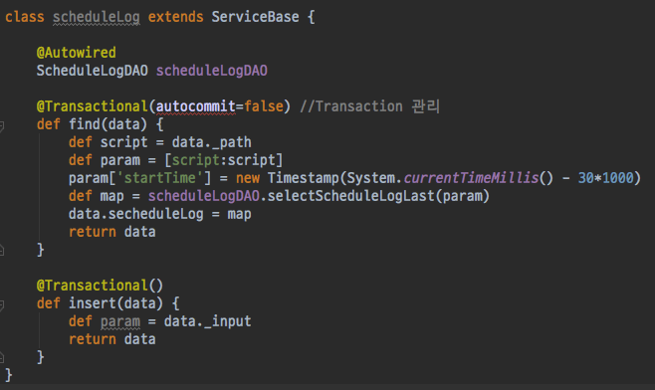Select the '30*1000' numeric expression

pos(606,178)
